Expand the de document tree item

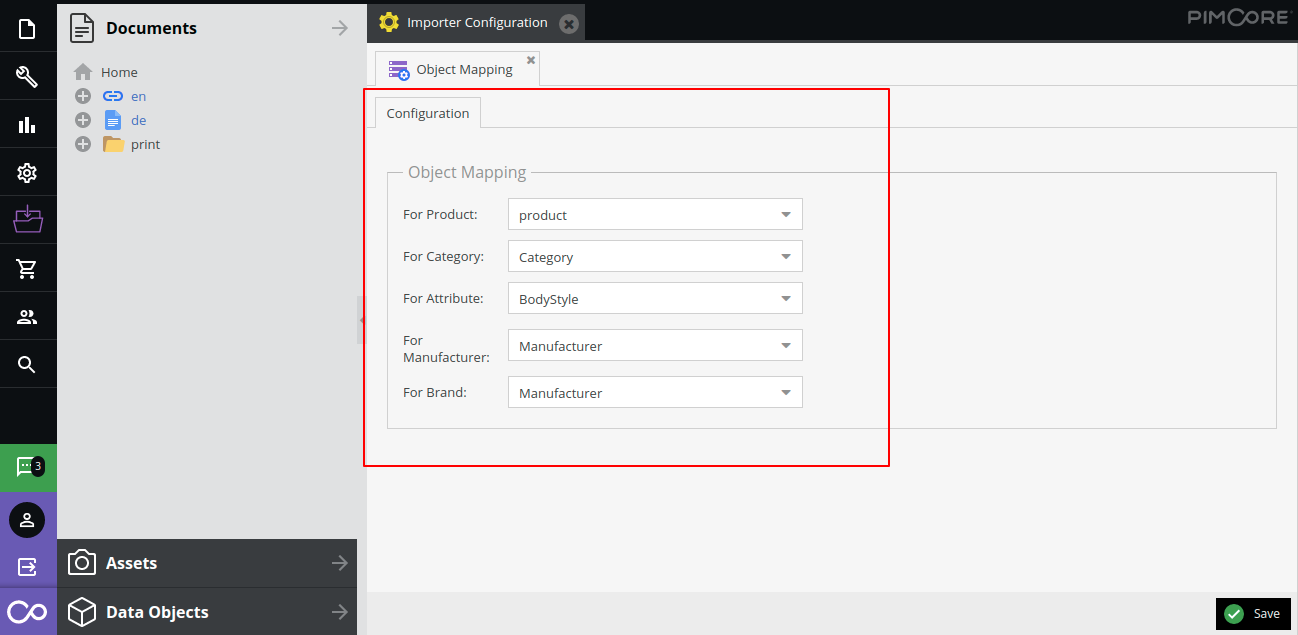click(x=82, y=119)
